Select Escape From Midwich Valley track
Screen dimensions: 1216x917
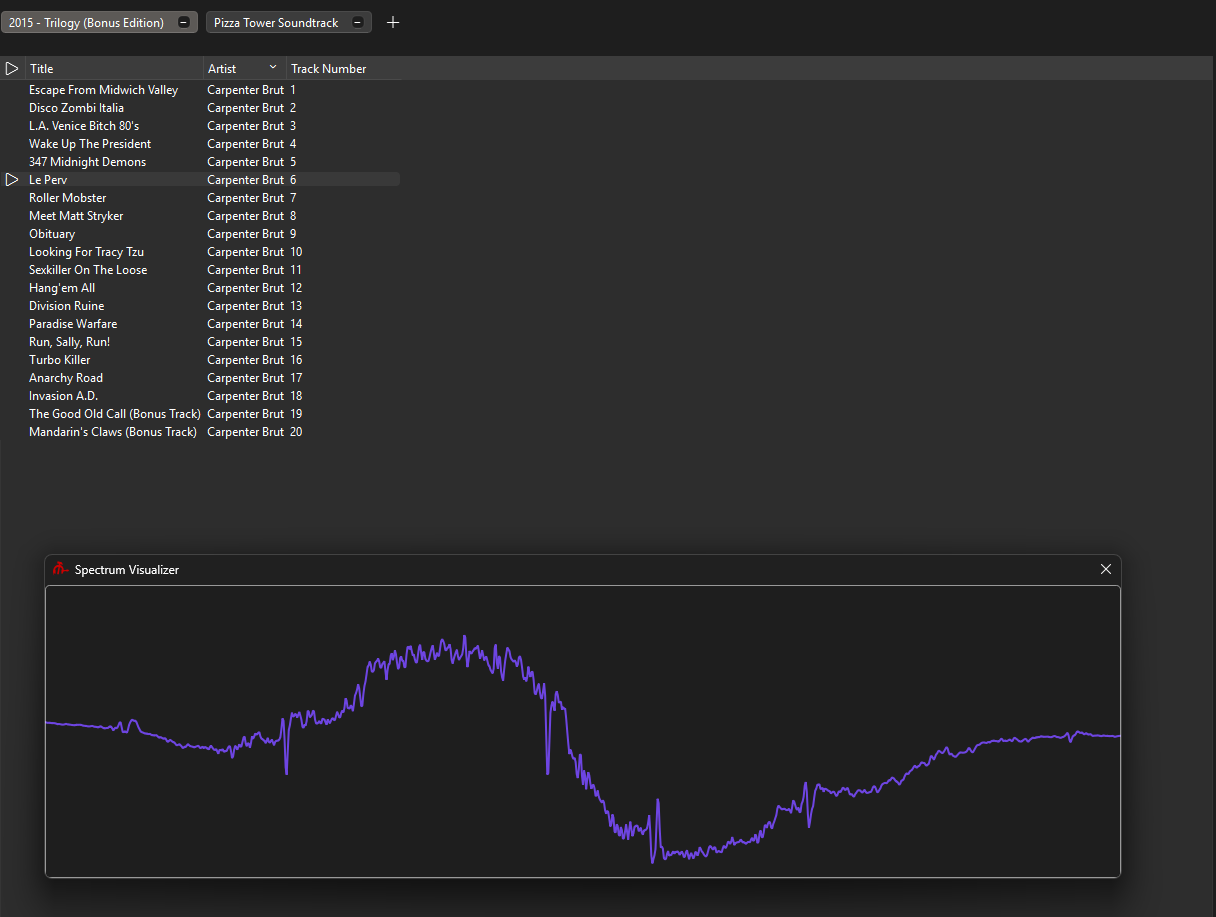103,90
